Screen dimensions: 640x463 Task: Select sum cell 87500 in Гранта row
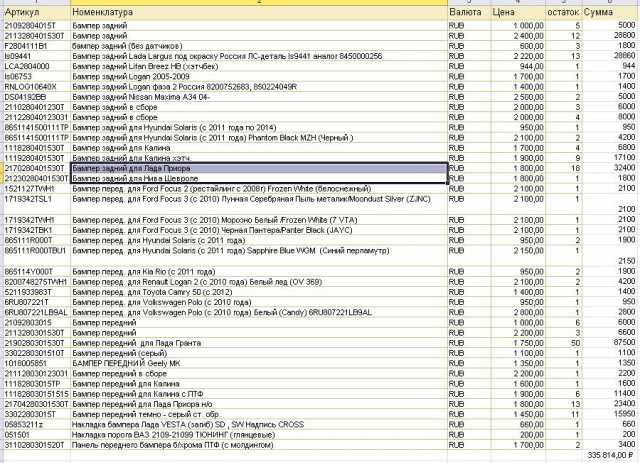610,343
